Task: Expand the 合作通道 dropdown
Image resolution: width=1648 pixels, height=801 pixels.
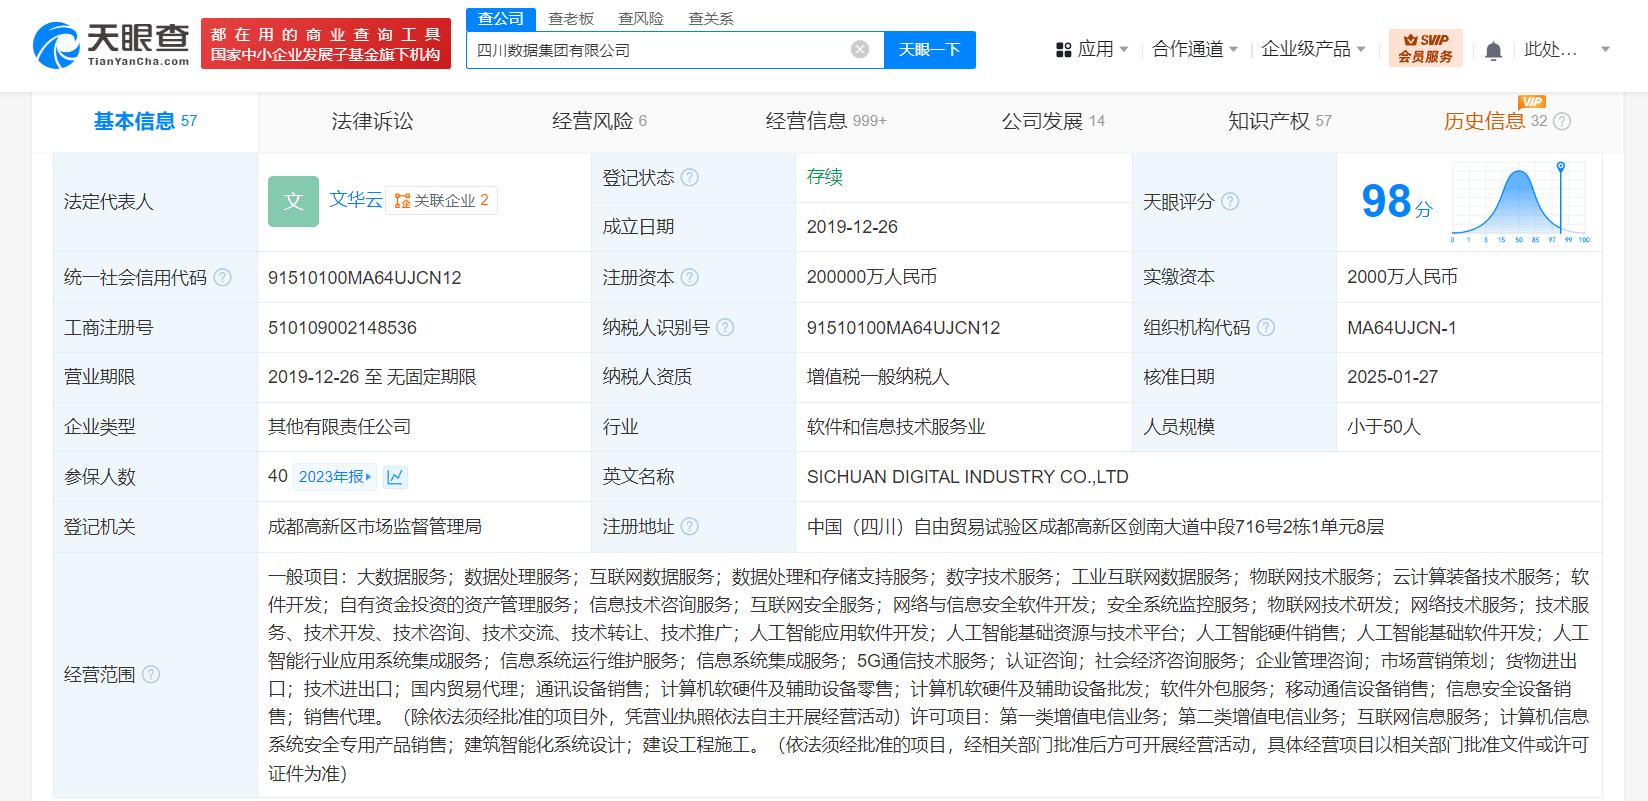Action: pos(1194,49)
